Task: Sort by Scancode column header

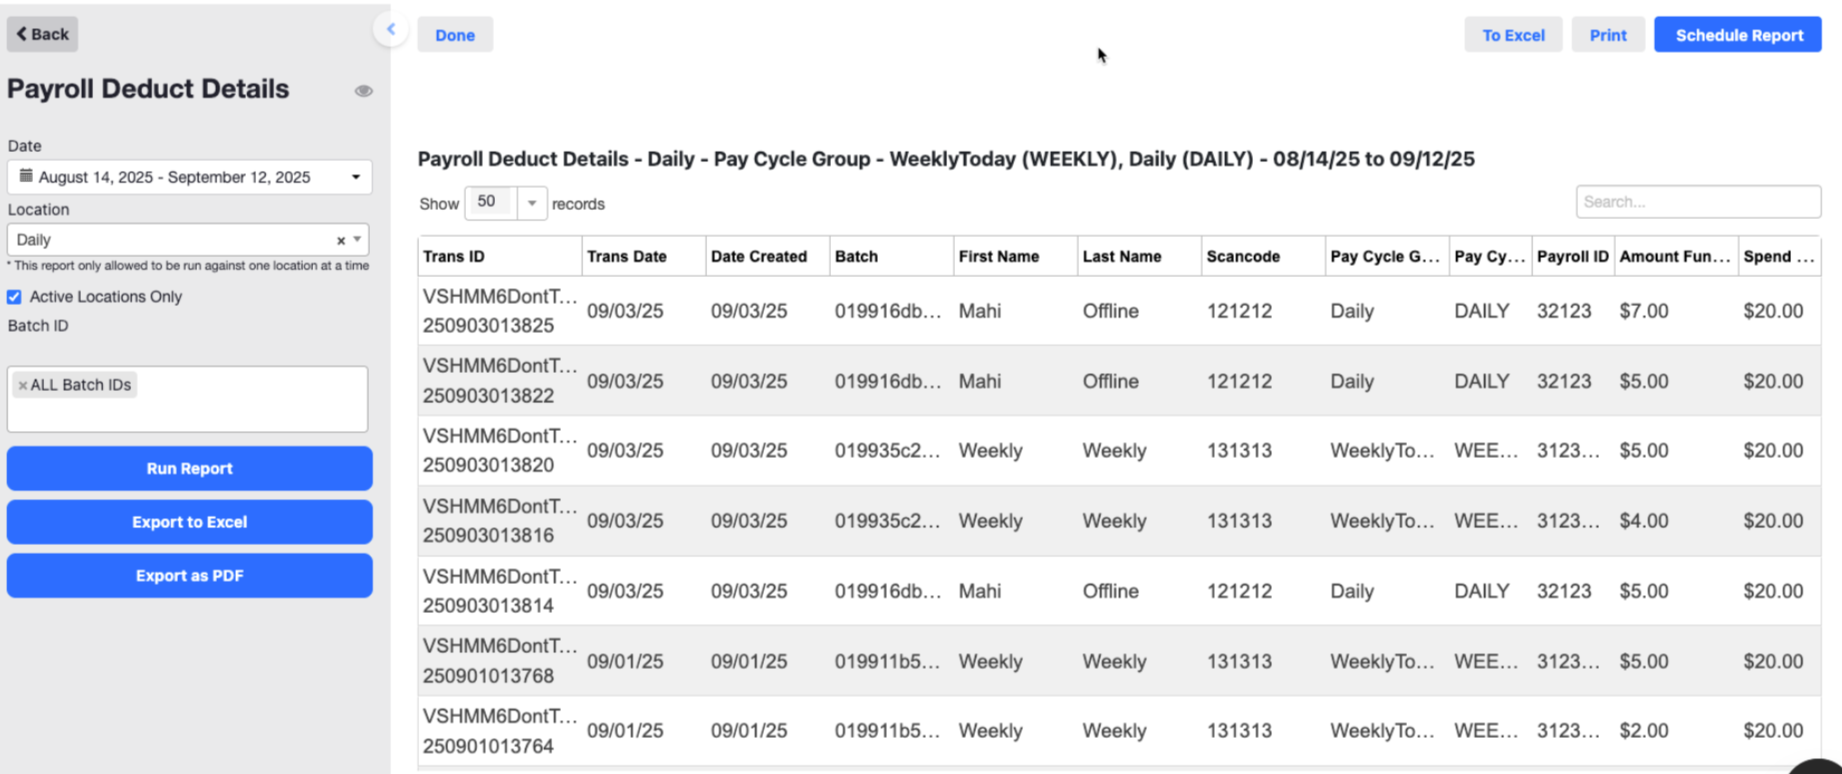Action: click(1264, 256)
